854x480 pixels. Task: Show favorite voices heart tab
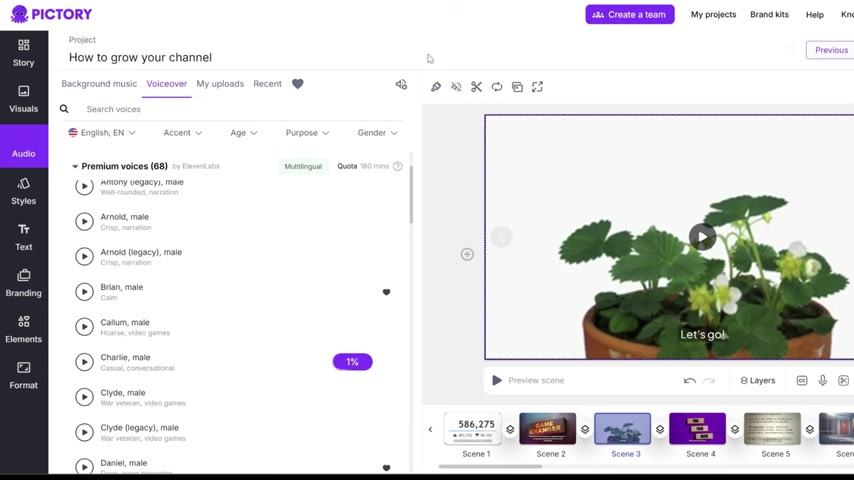tap(297, 84)
